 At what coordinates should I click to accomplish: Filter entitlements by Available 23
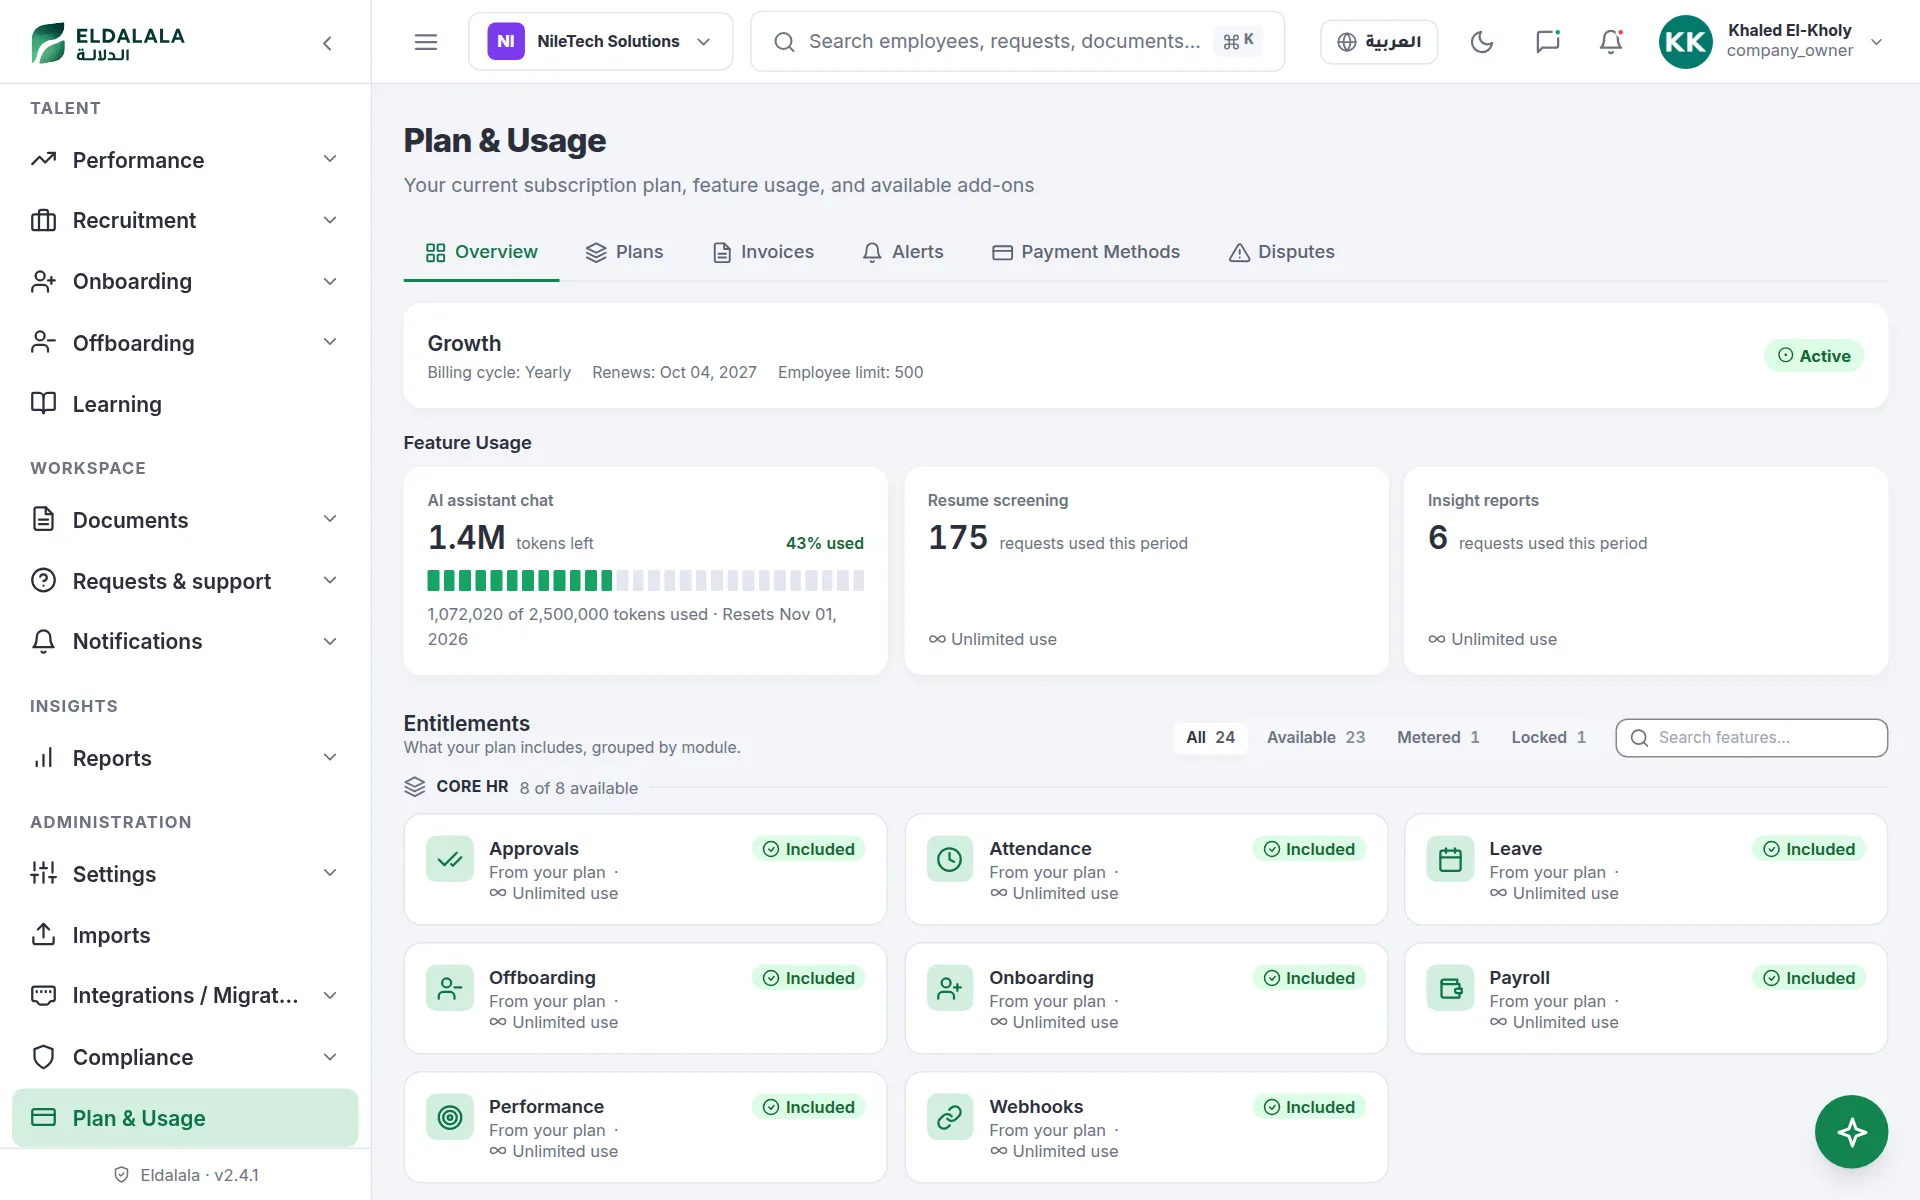tap(1315, 737)
